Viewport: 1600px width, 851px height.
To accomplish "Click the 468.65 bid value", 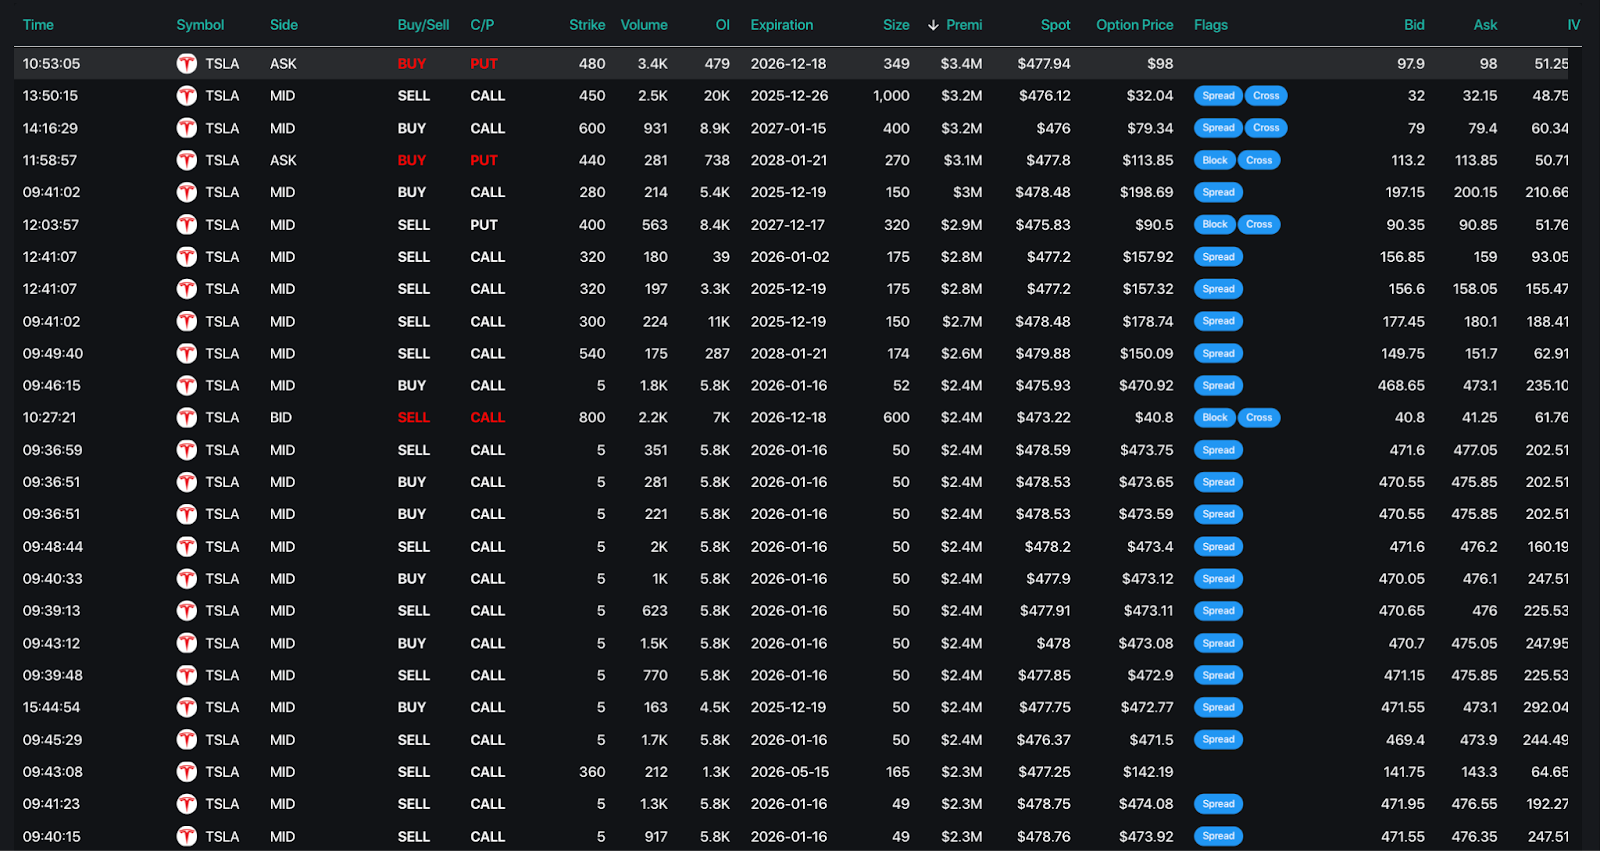I will pyautogui.click(x=1401, y=386).
